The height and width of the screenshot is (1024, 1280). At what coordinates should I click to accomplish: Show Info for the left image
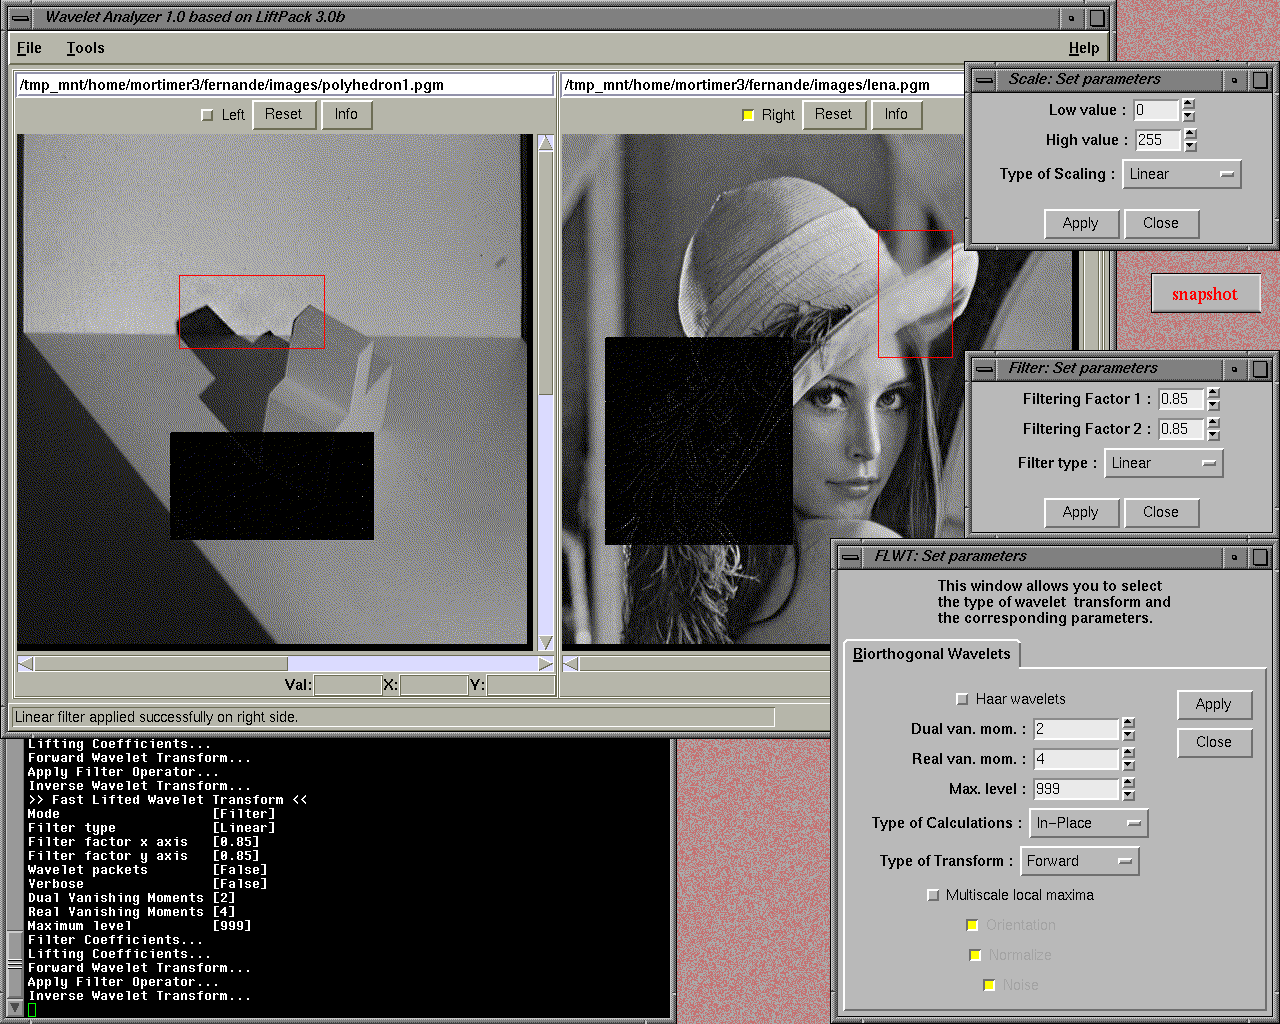(346, 115)
